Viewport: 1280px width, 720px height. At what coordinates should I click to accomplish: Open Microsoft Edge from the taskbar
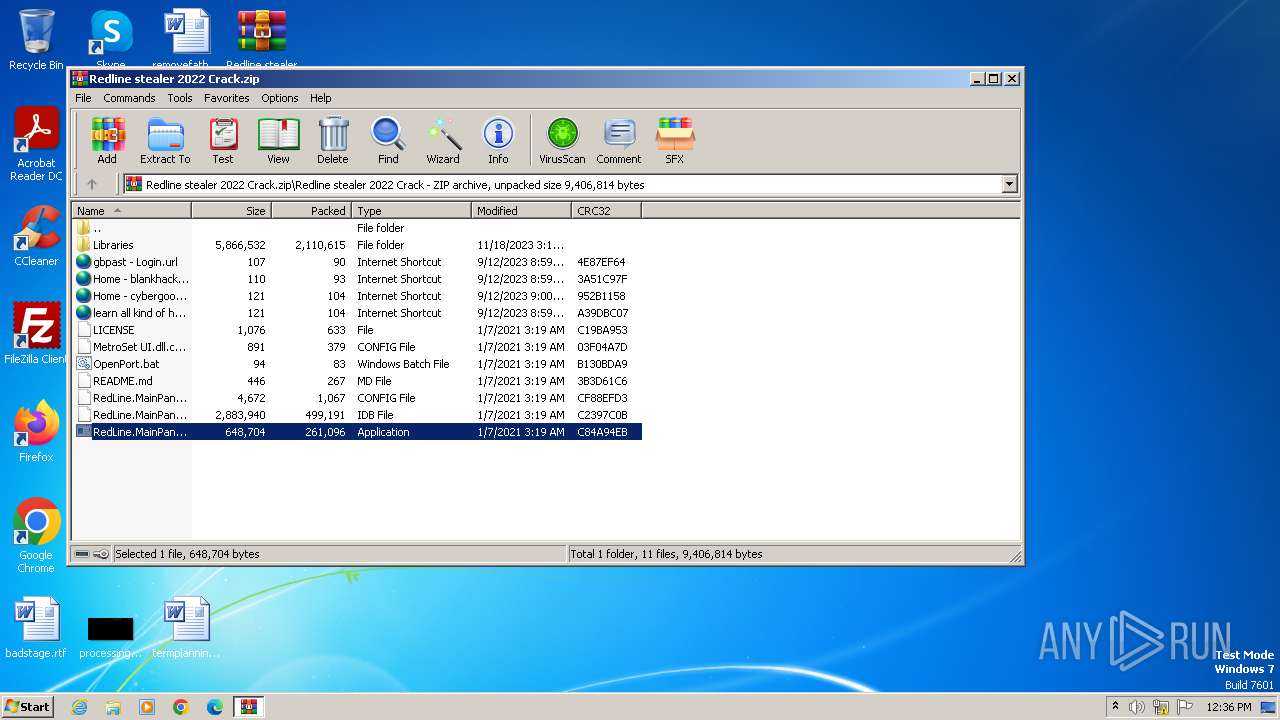click(215, 707)
